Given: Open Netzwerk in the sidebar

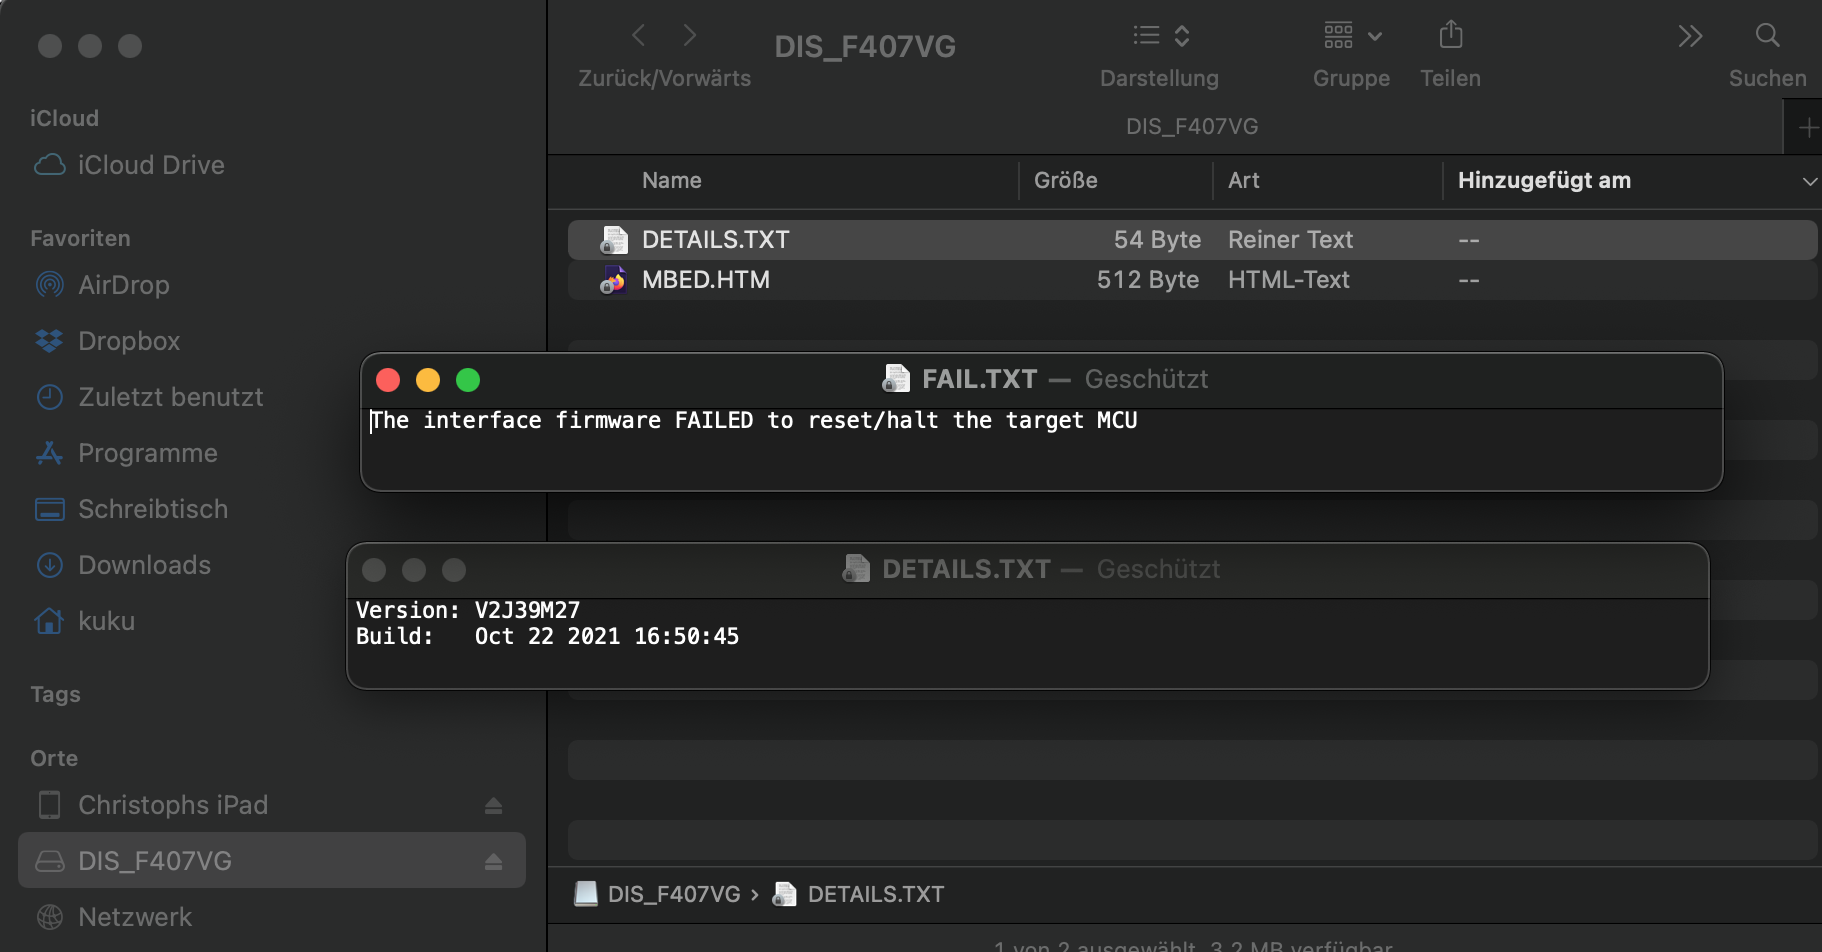Looking at the screenshot, I should [x=135, y=917].
